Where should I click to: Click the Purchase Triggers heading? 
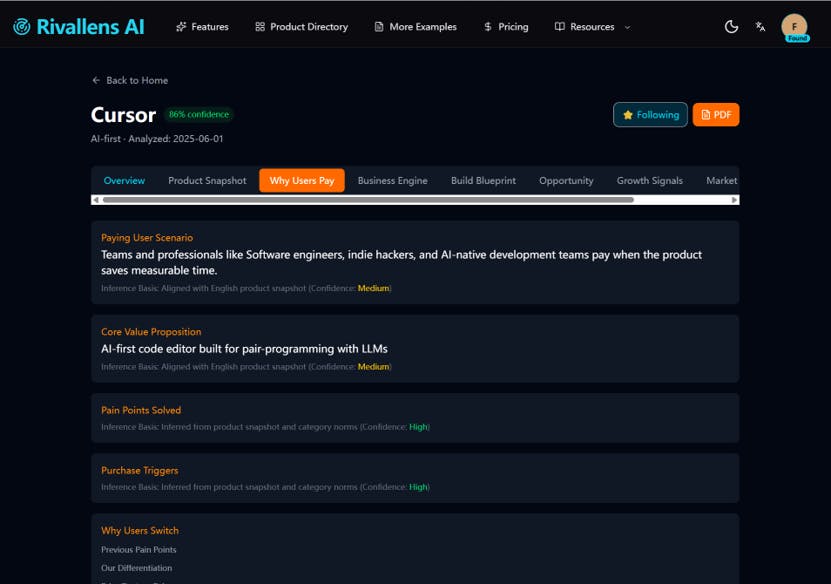[x=139, y=471]
